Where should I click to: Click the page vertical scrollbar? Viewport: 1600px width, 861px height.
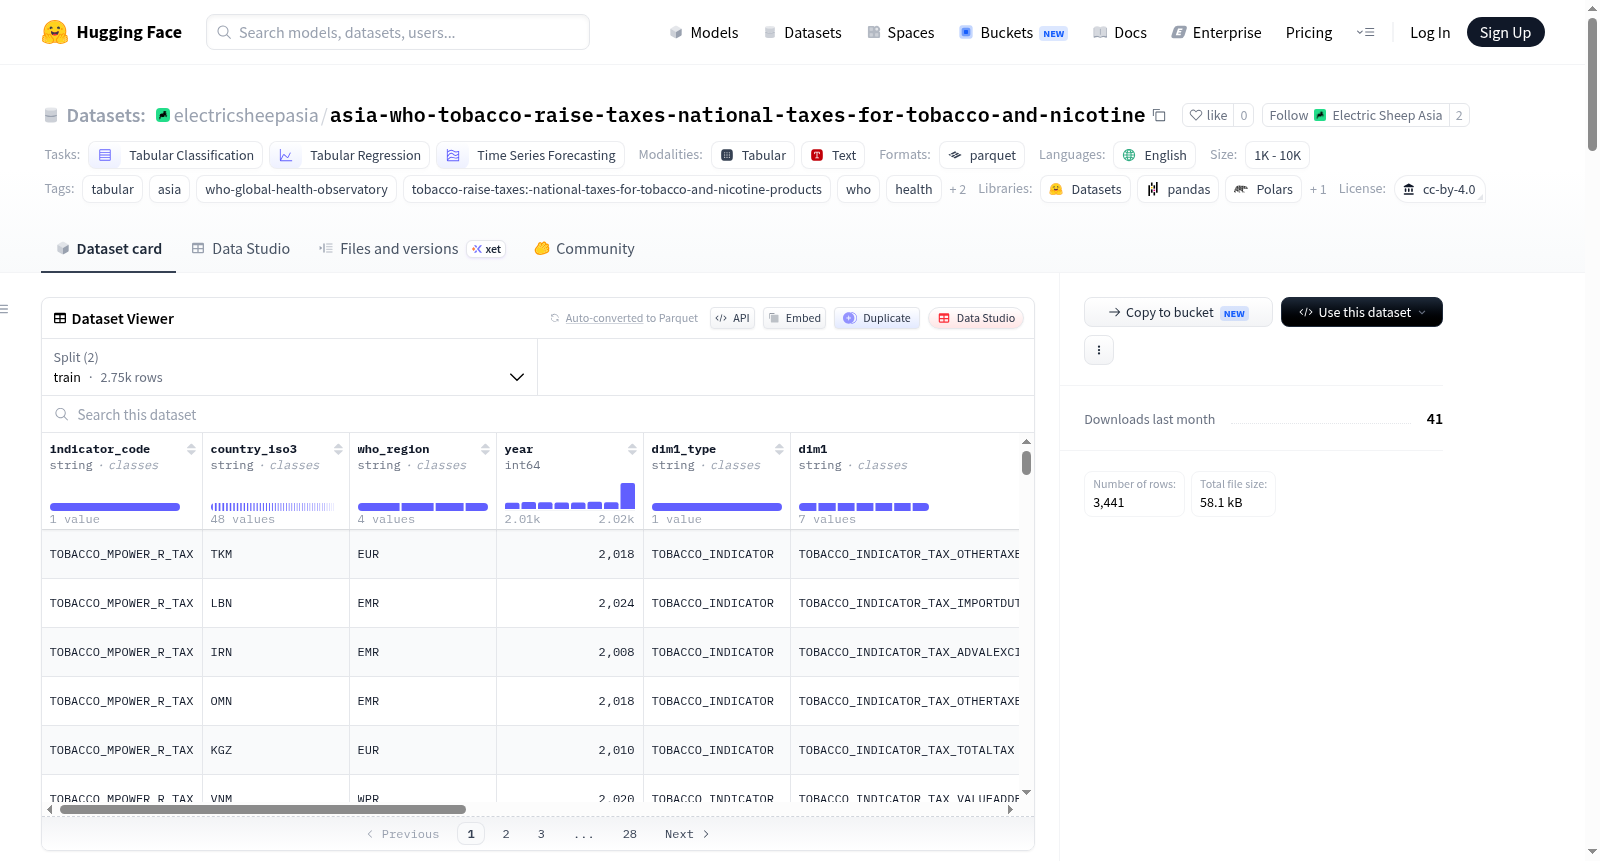(x=1592, y=84)
